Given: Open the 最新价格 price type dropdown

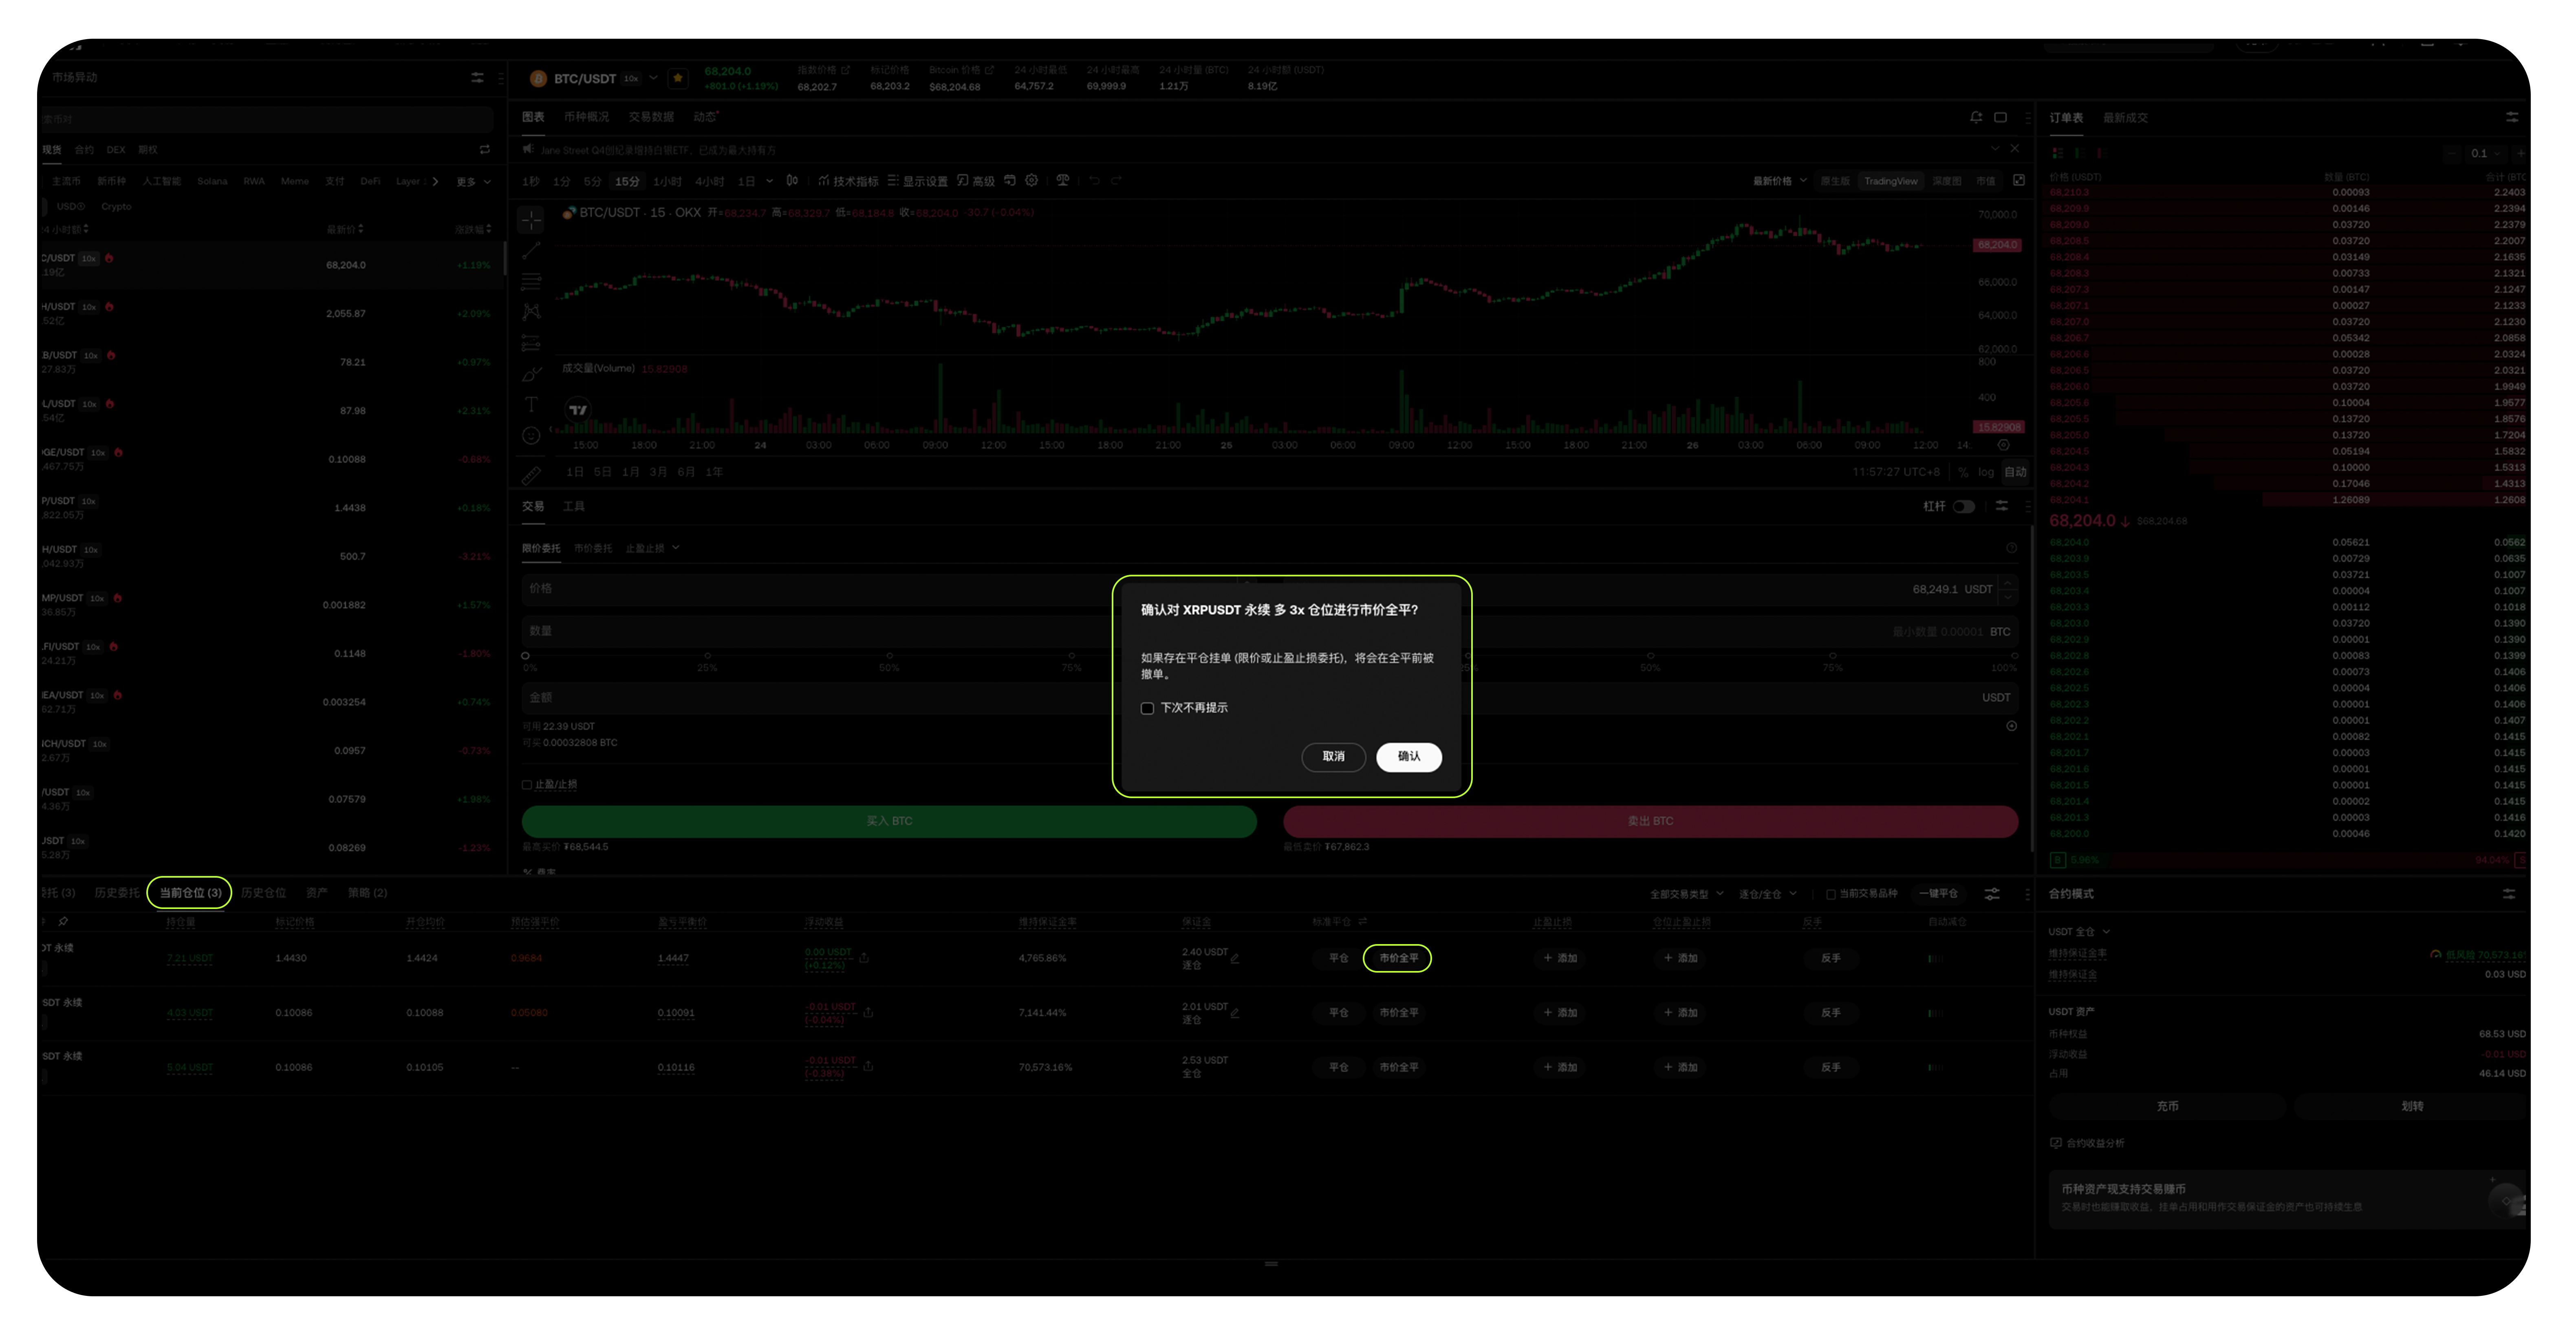Looking at the screenshot, I should click(1780, 181).
